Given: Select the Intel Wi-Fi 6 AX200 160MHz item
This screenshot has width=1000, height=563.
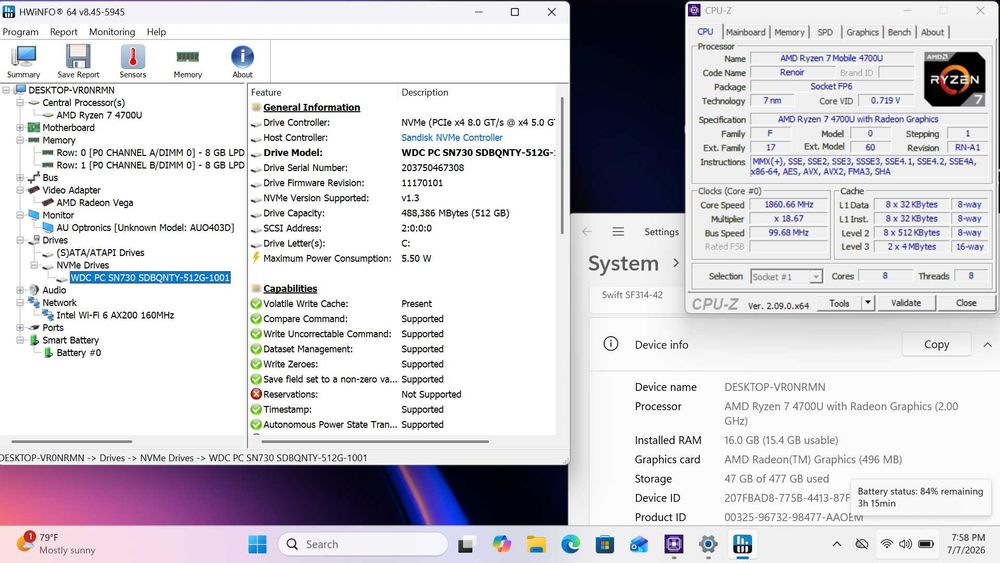Looking at the screenshot, I should pos(115,315).
